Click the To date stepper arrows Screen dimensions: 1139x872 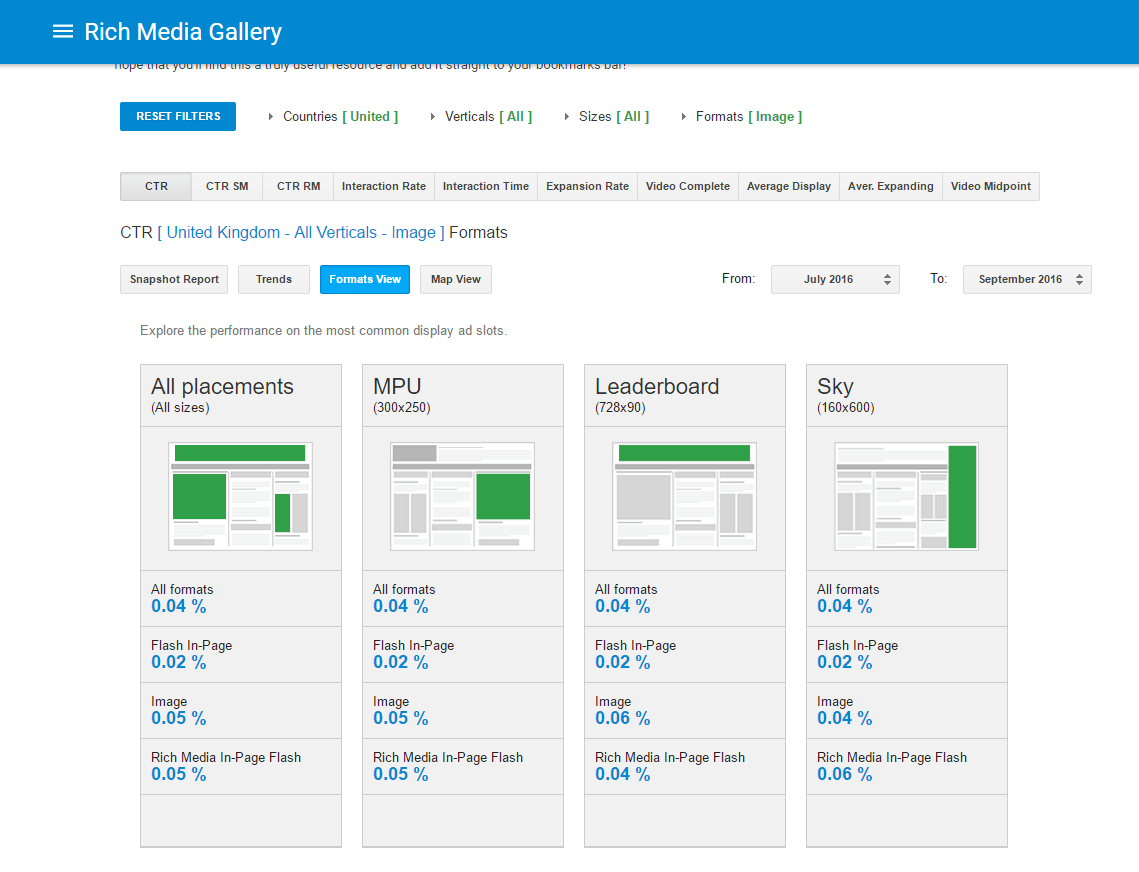[x=1077, y=279]
